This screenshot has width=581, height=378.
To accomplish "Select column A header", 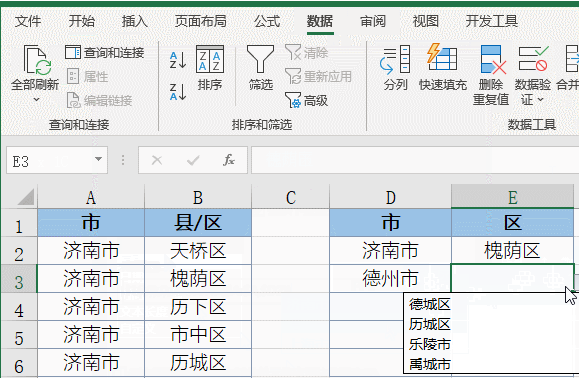I will [91, 197].
